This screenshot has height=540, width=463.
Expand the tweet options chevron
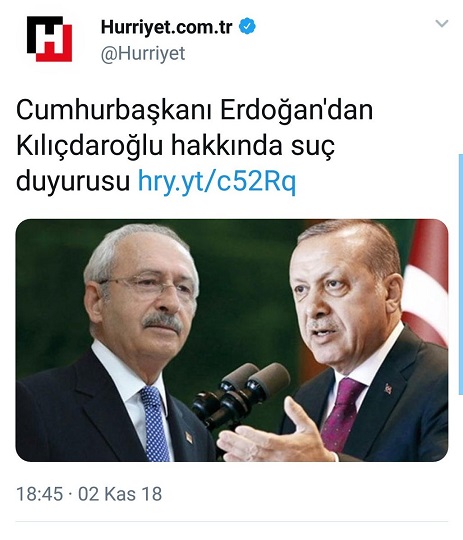tap(442, 23)
